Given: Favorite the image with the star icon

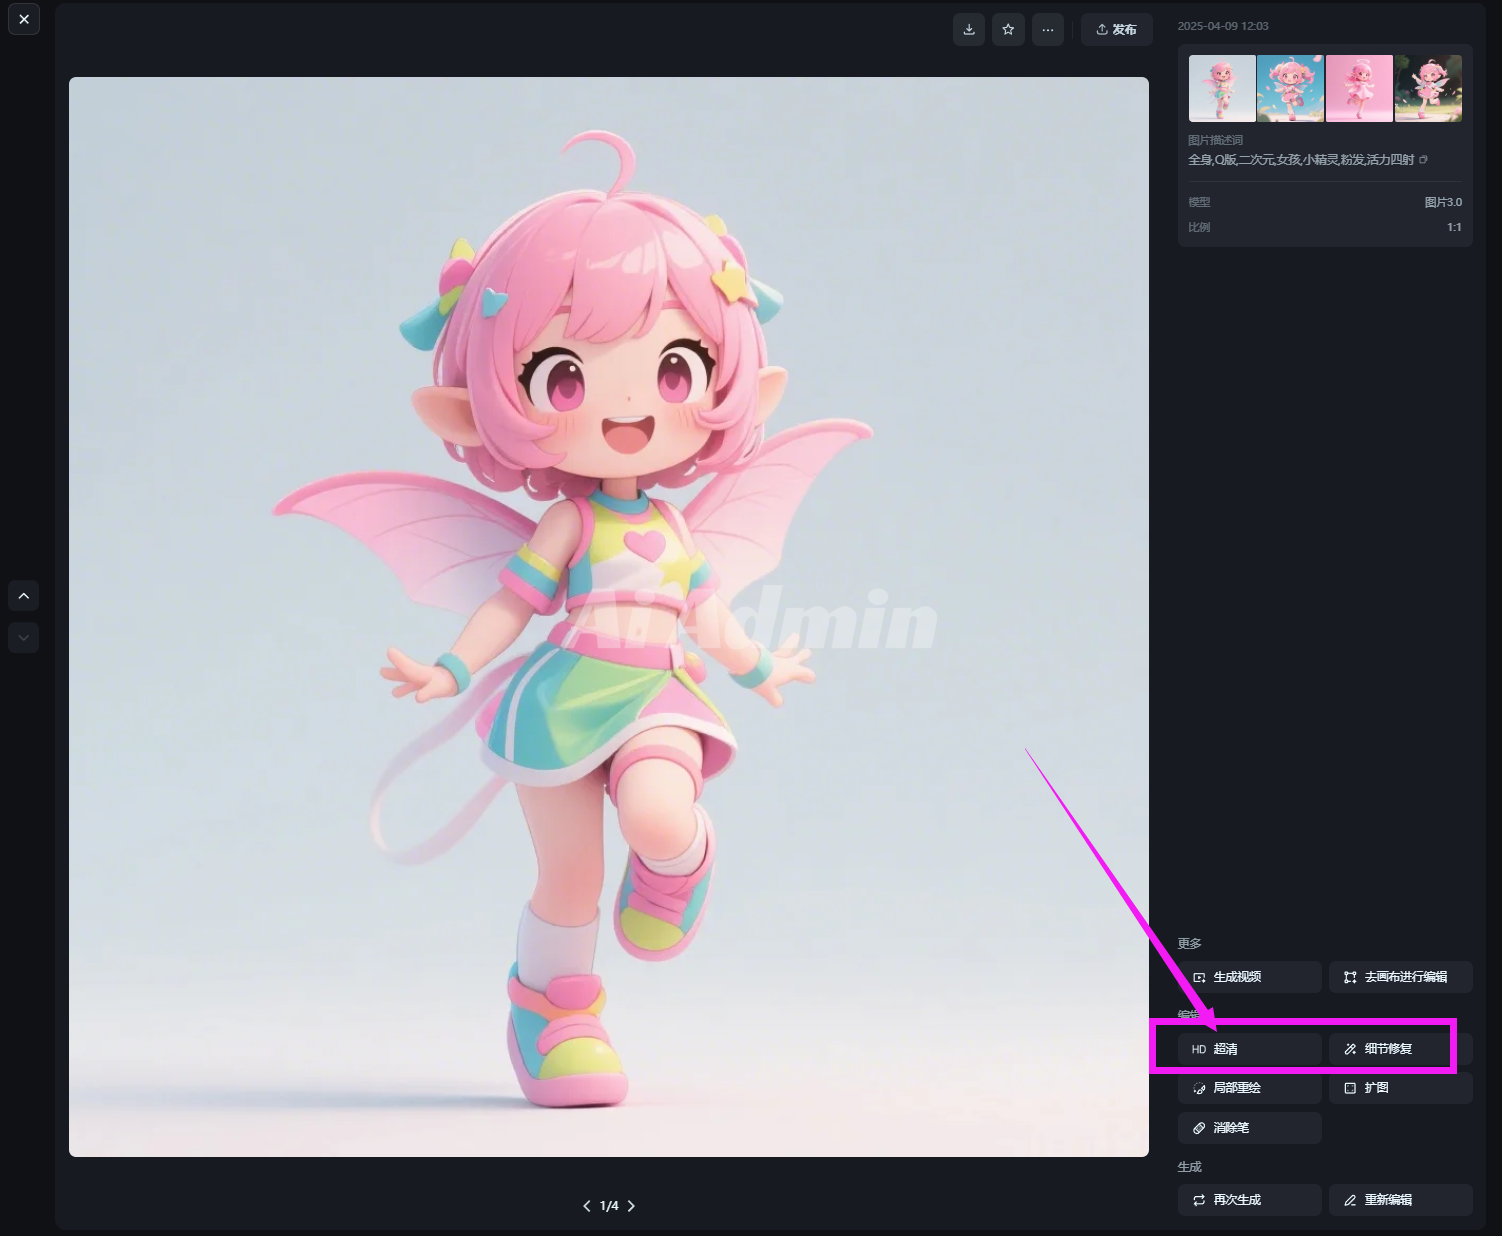Looking at the screenshot, I should pyautogui.click(x=1008, y=30).
